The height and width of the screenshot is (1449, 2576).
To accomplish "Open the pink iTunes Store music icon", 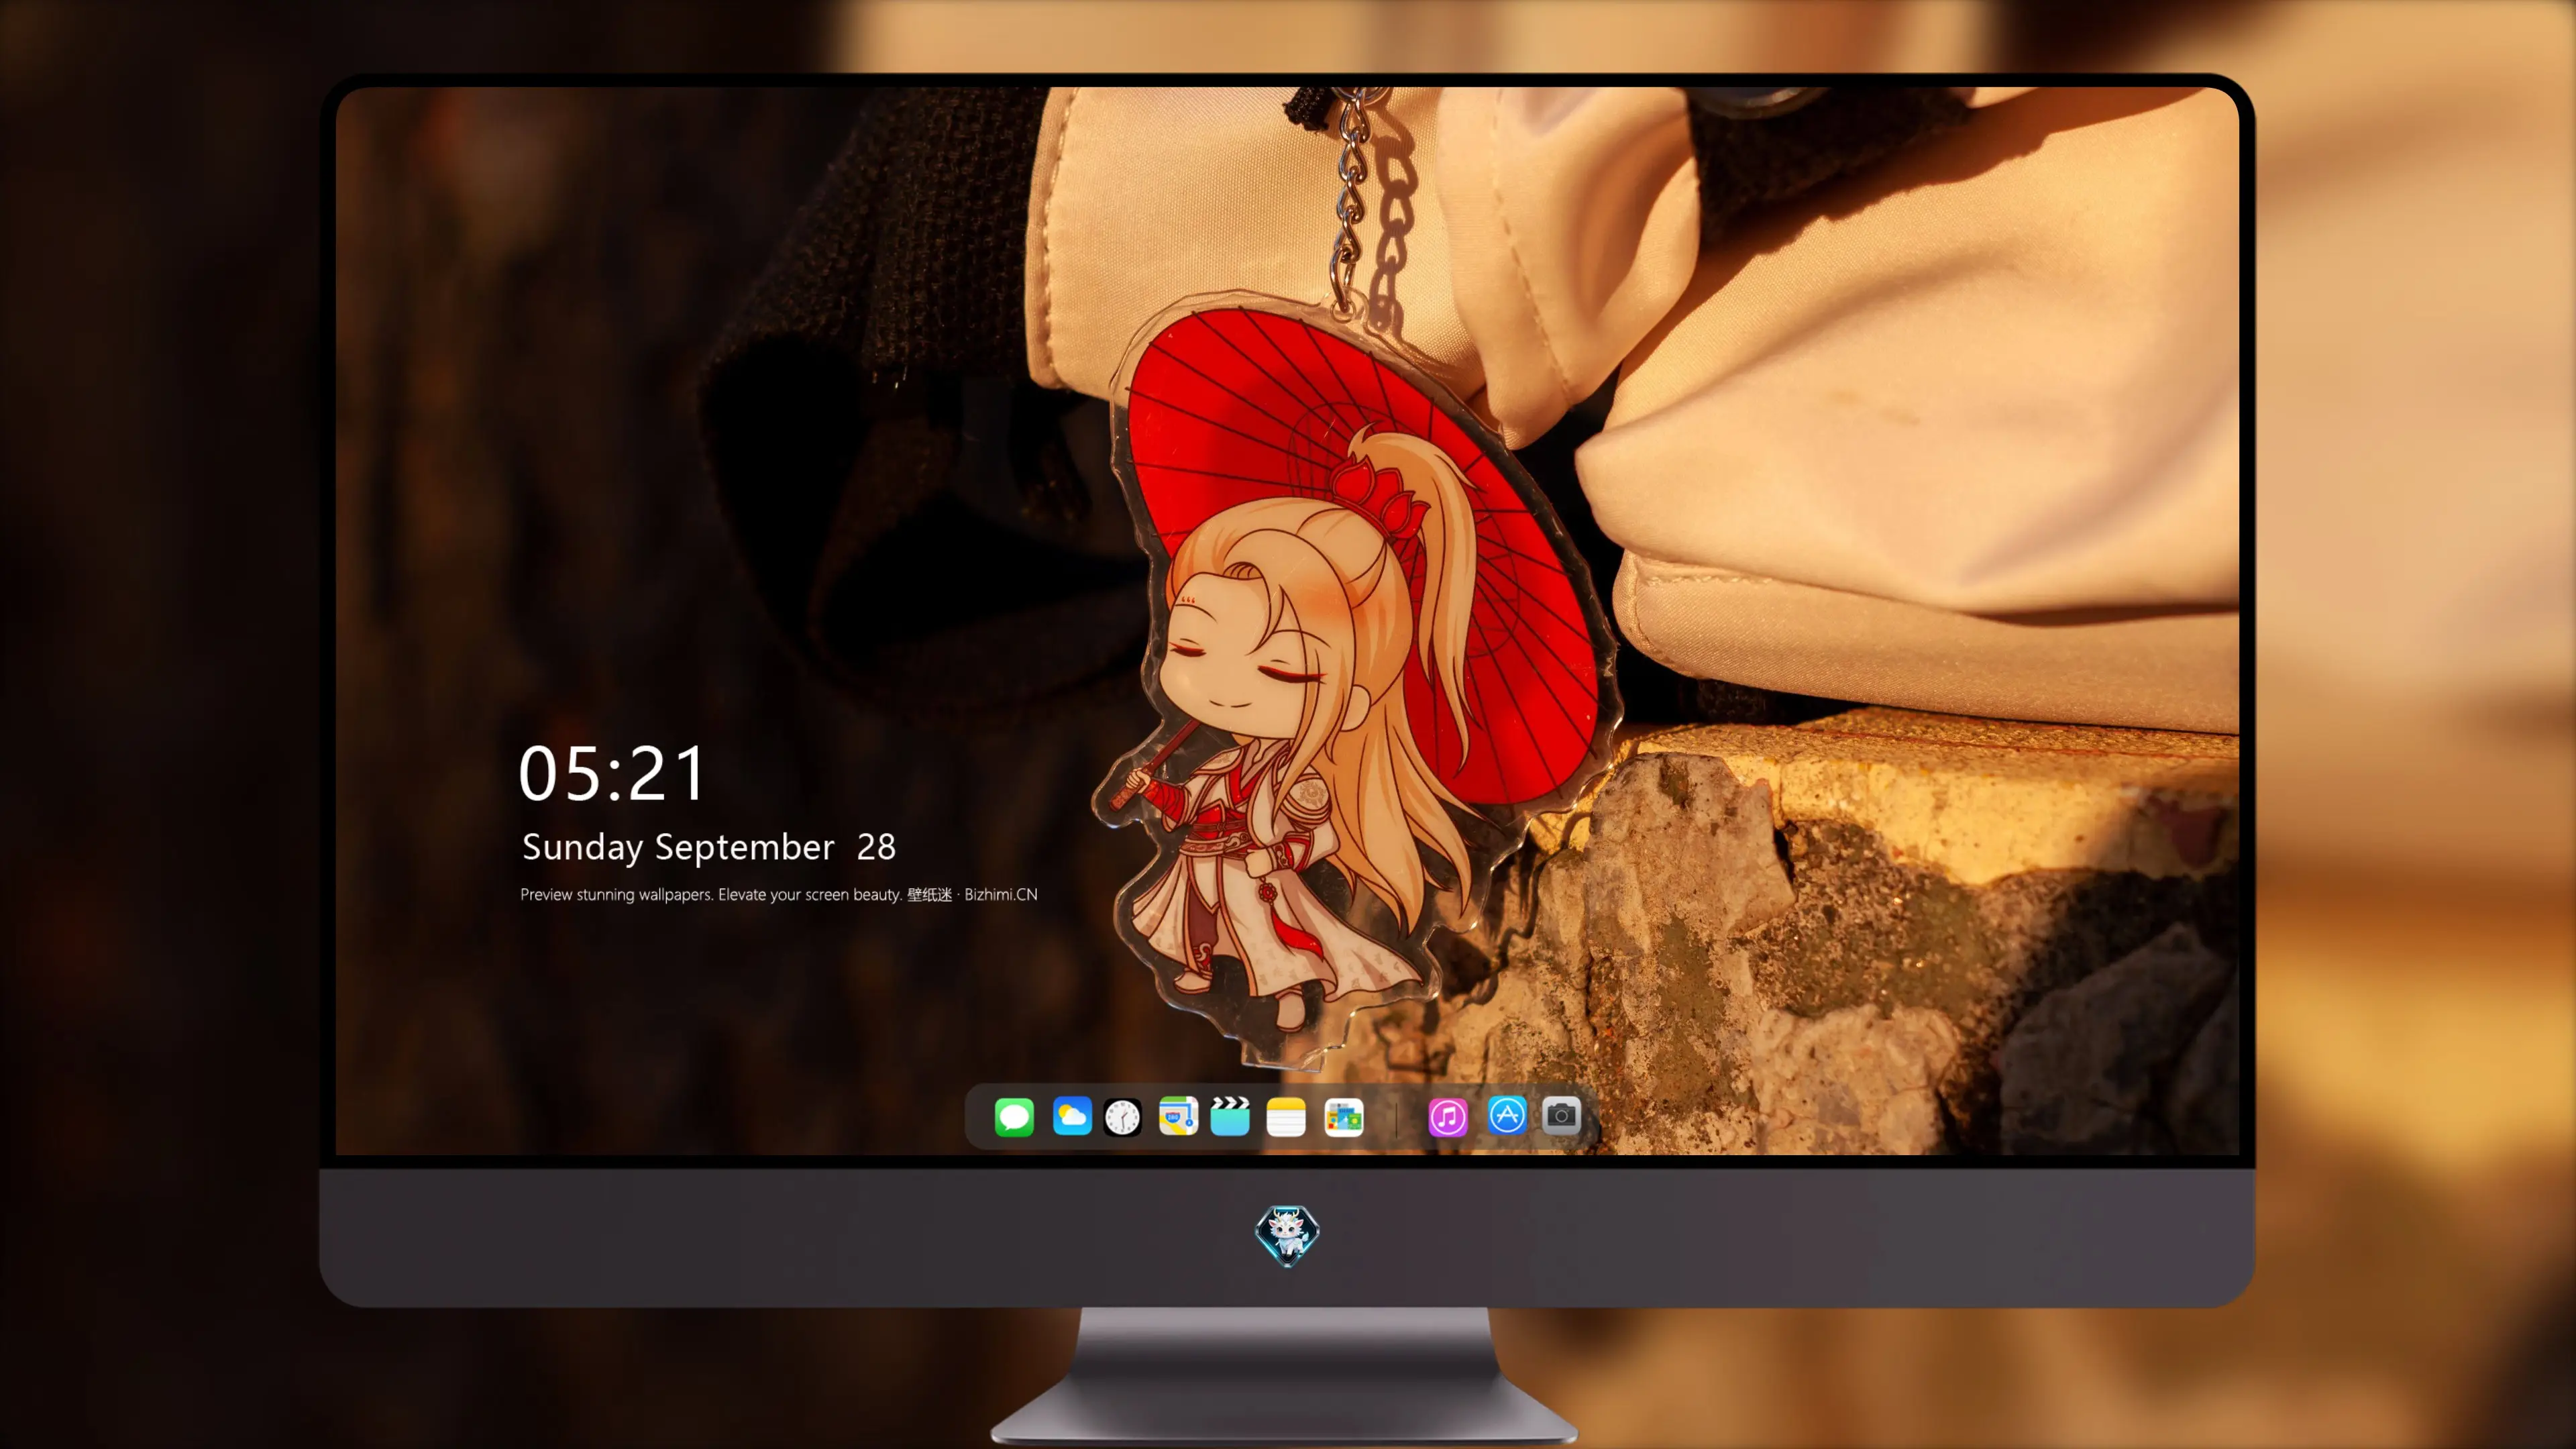I will (x=1448, y=1117).
